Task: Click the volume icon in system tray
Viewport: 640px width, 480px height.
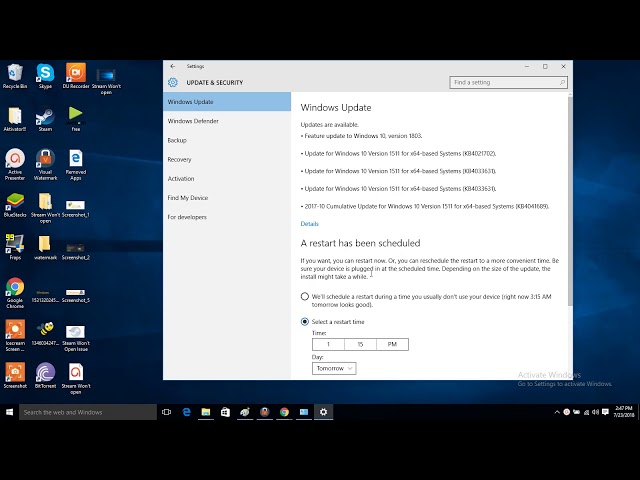Action: pyautogui.click(x=596, y=412)
